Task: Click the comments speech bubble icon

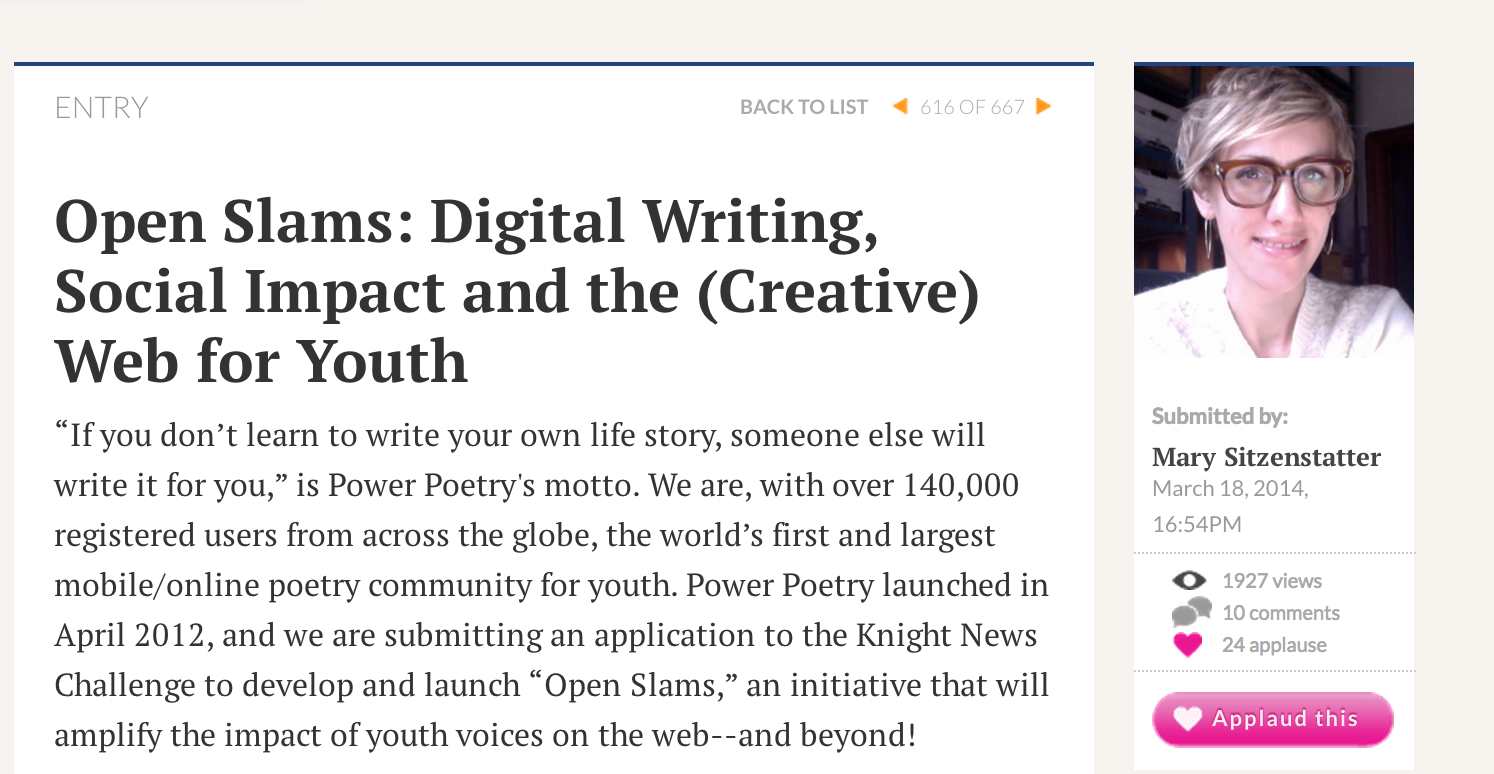Action: [1190, 612]
